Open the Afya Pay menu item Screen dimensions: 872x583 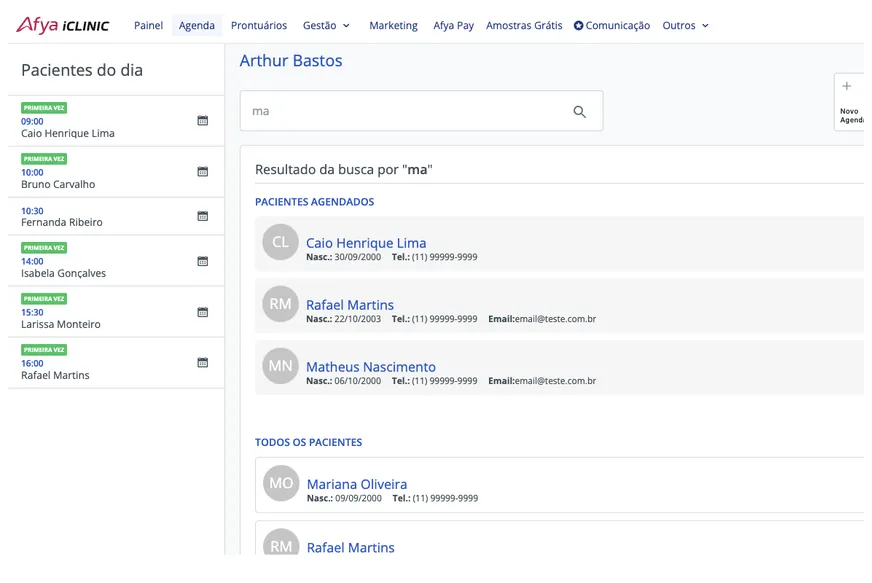pyautogui.click(x=453, y=26)
